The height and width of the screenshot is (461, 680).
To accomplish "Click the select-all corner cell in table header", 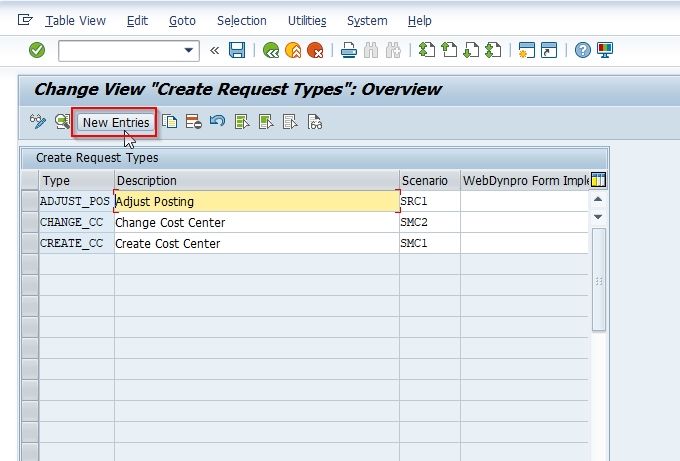I will point(30,180).
